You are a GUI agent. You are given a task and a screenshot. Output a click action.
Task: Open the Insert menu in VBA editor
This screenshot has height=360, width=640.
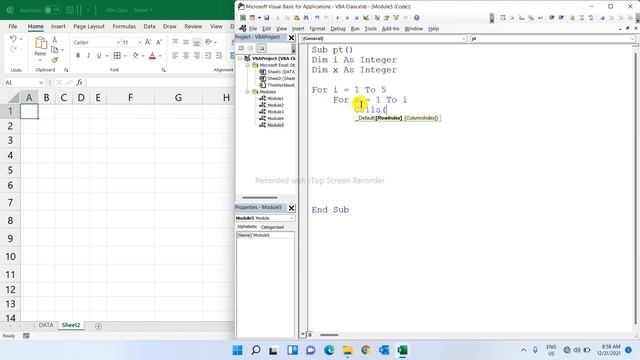pyautogui.click(x=298, y=29)
